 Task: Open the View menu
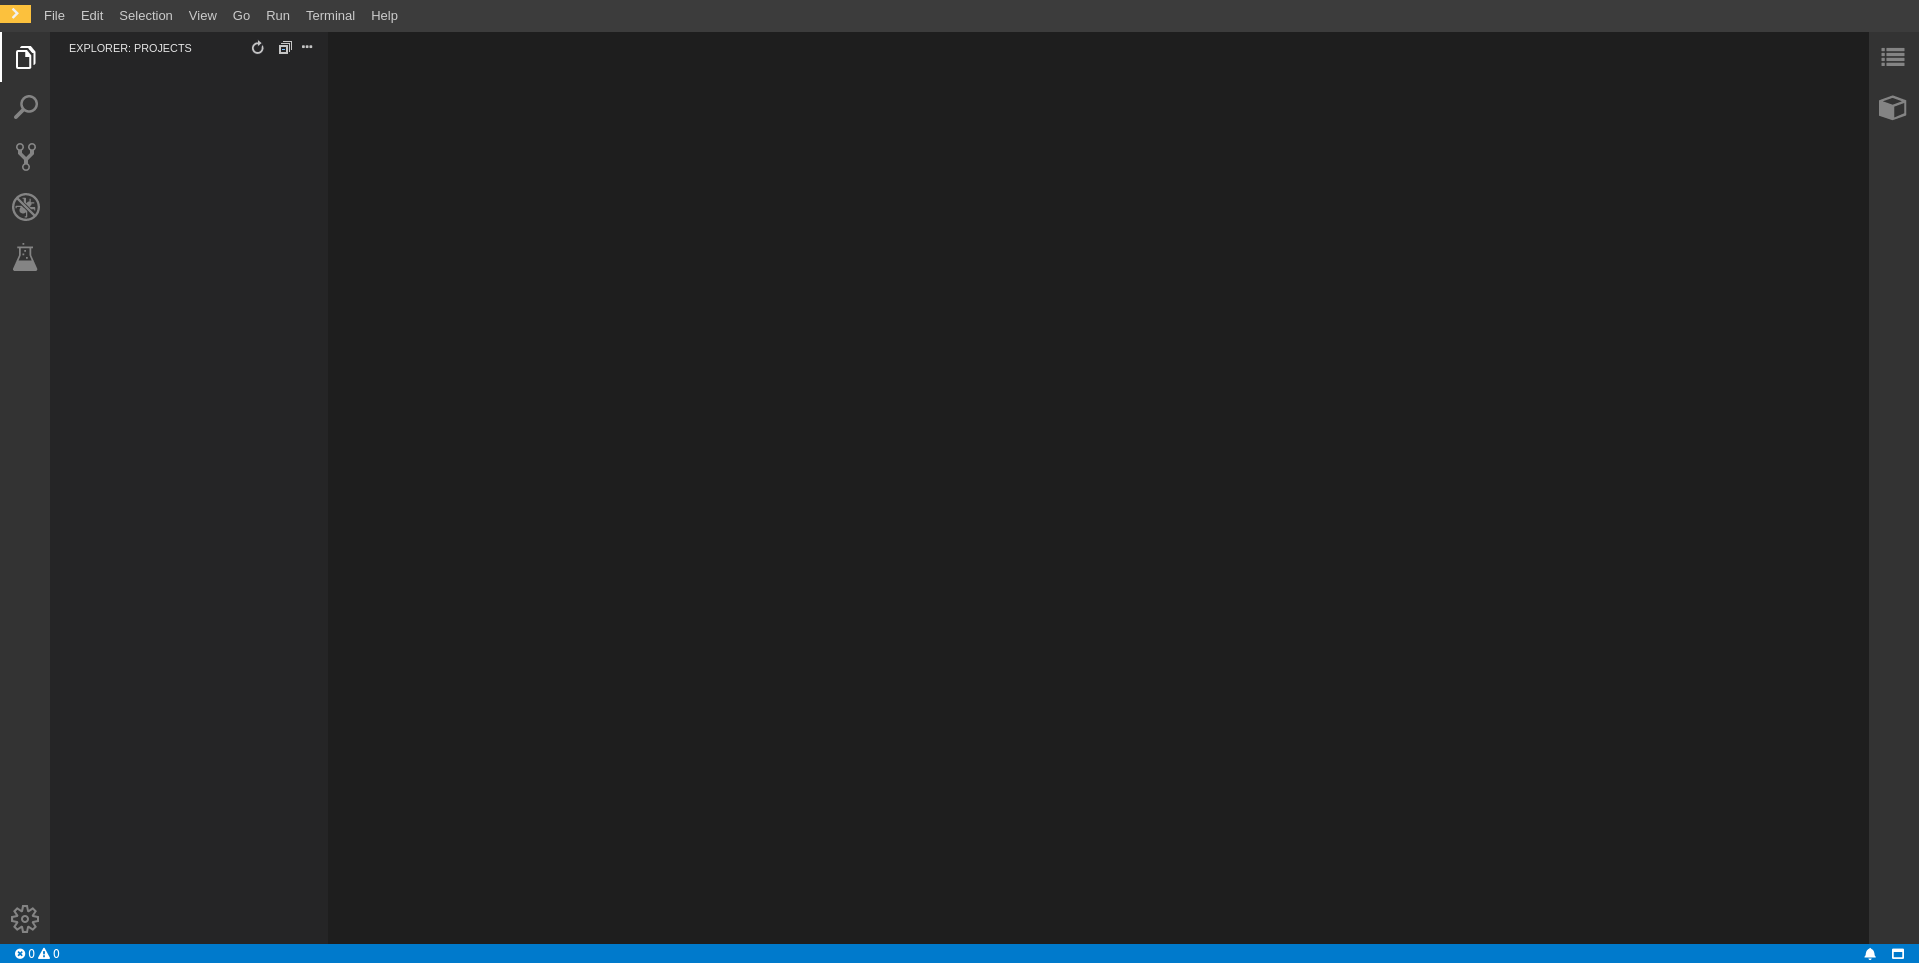203,16
